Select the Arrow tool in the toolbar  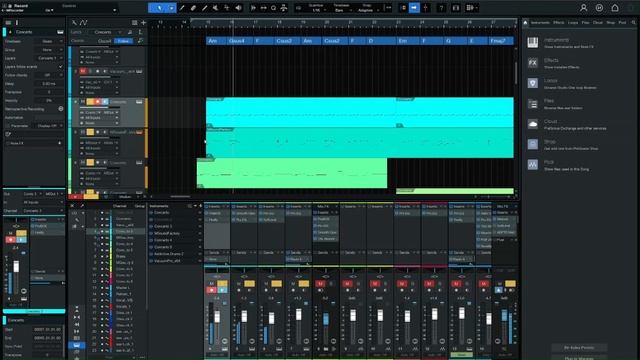point(159,8)
